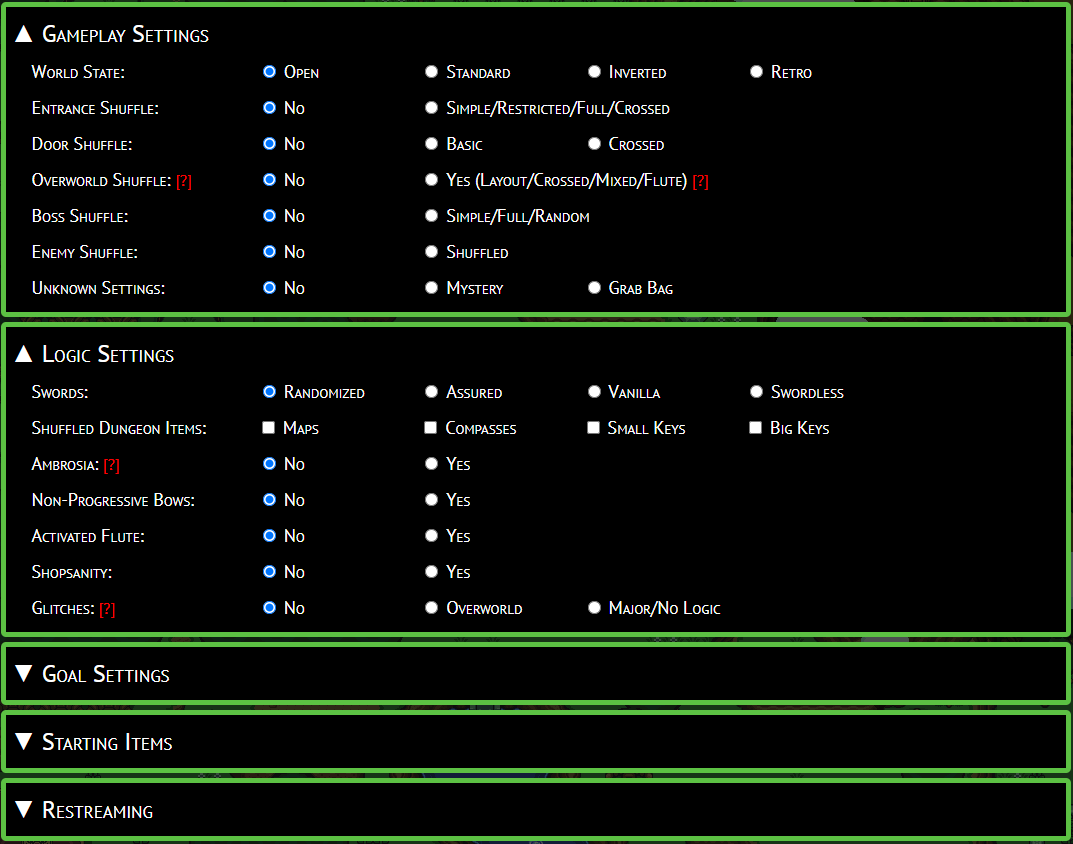Tick the Small Keys checkbox

594,428
